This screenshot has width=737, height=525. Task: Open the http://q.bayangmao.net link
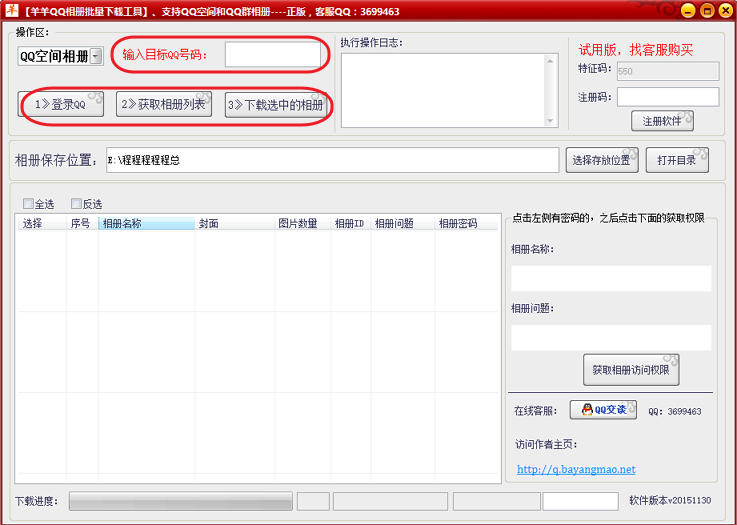pos(576,469)
